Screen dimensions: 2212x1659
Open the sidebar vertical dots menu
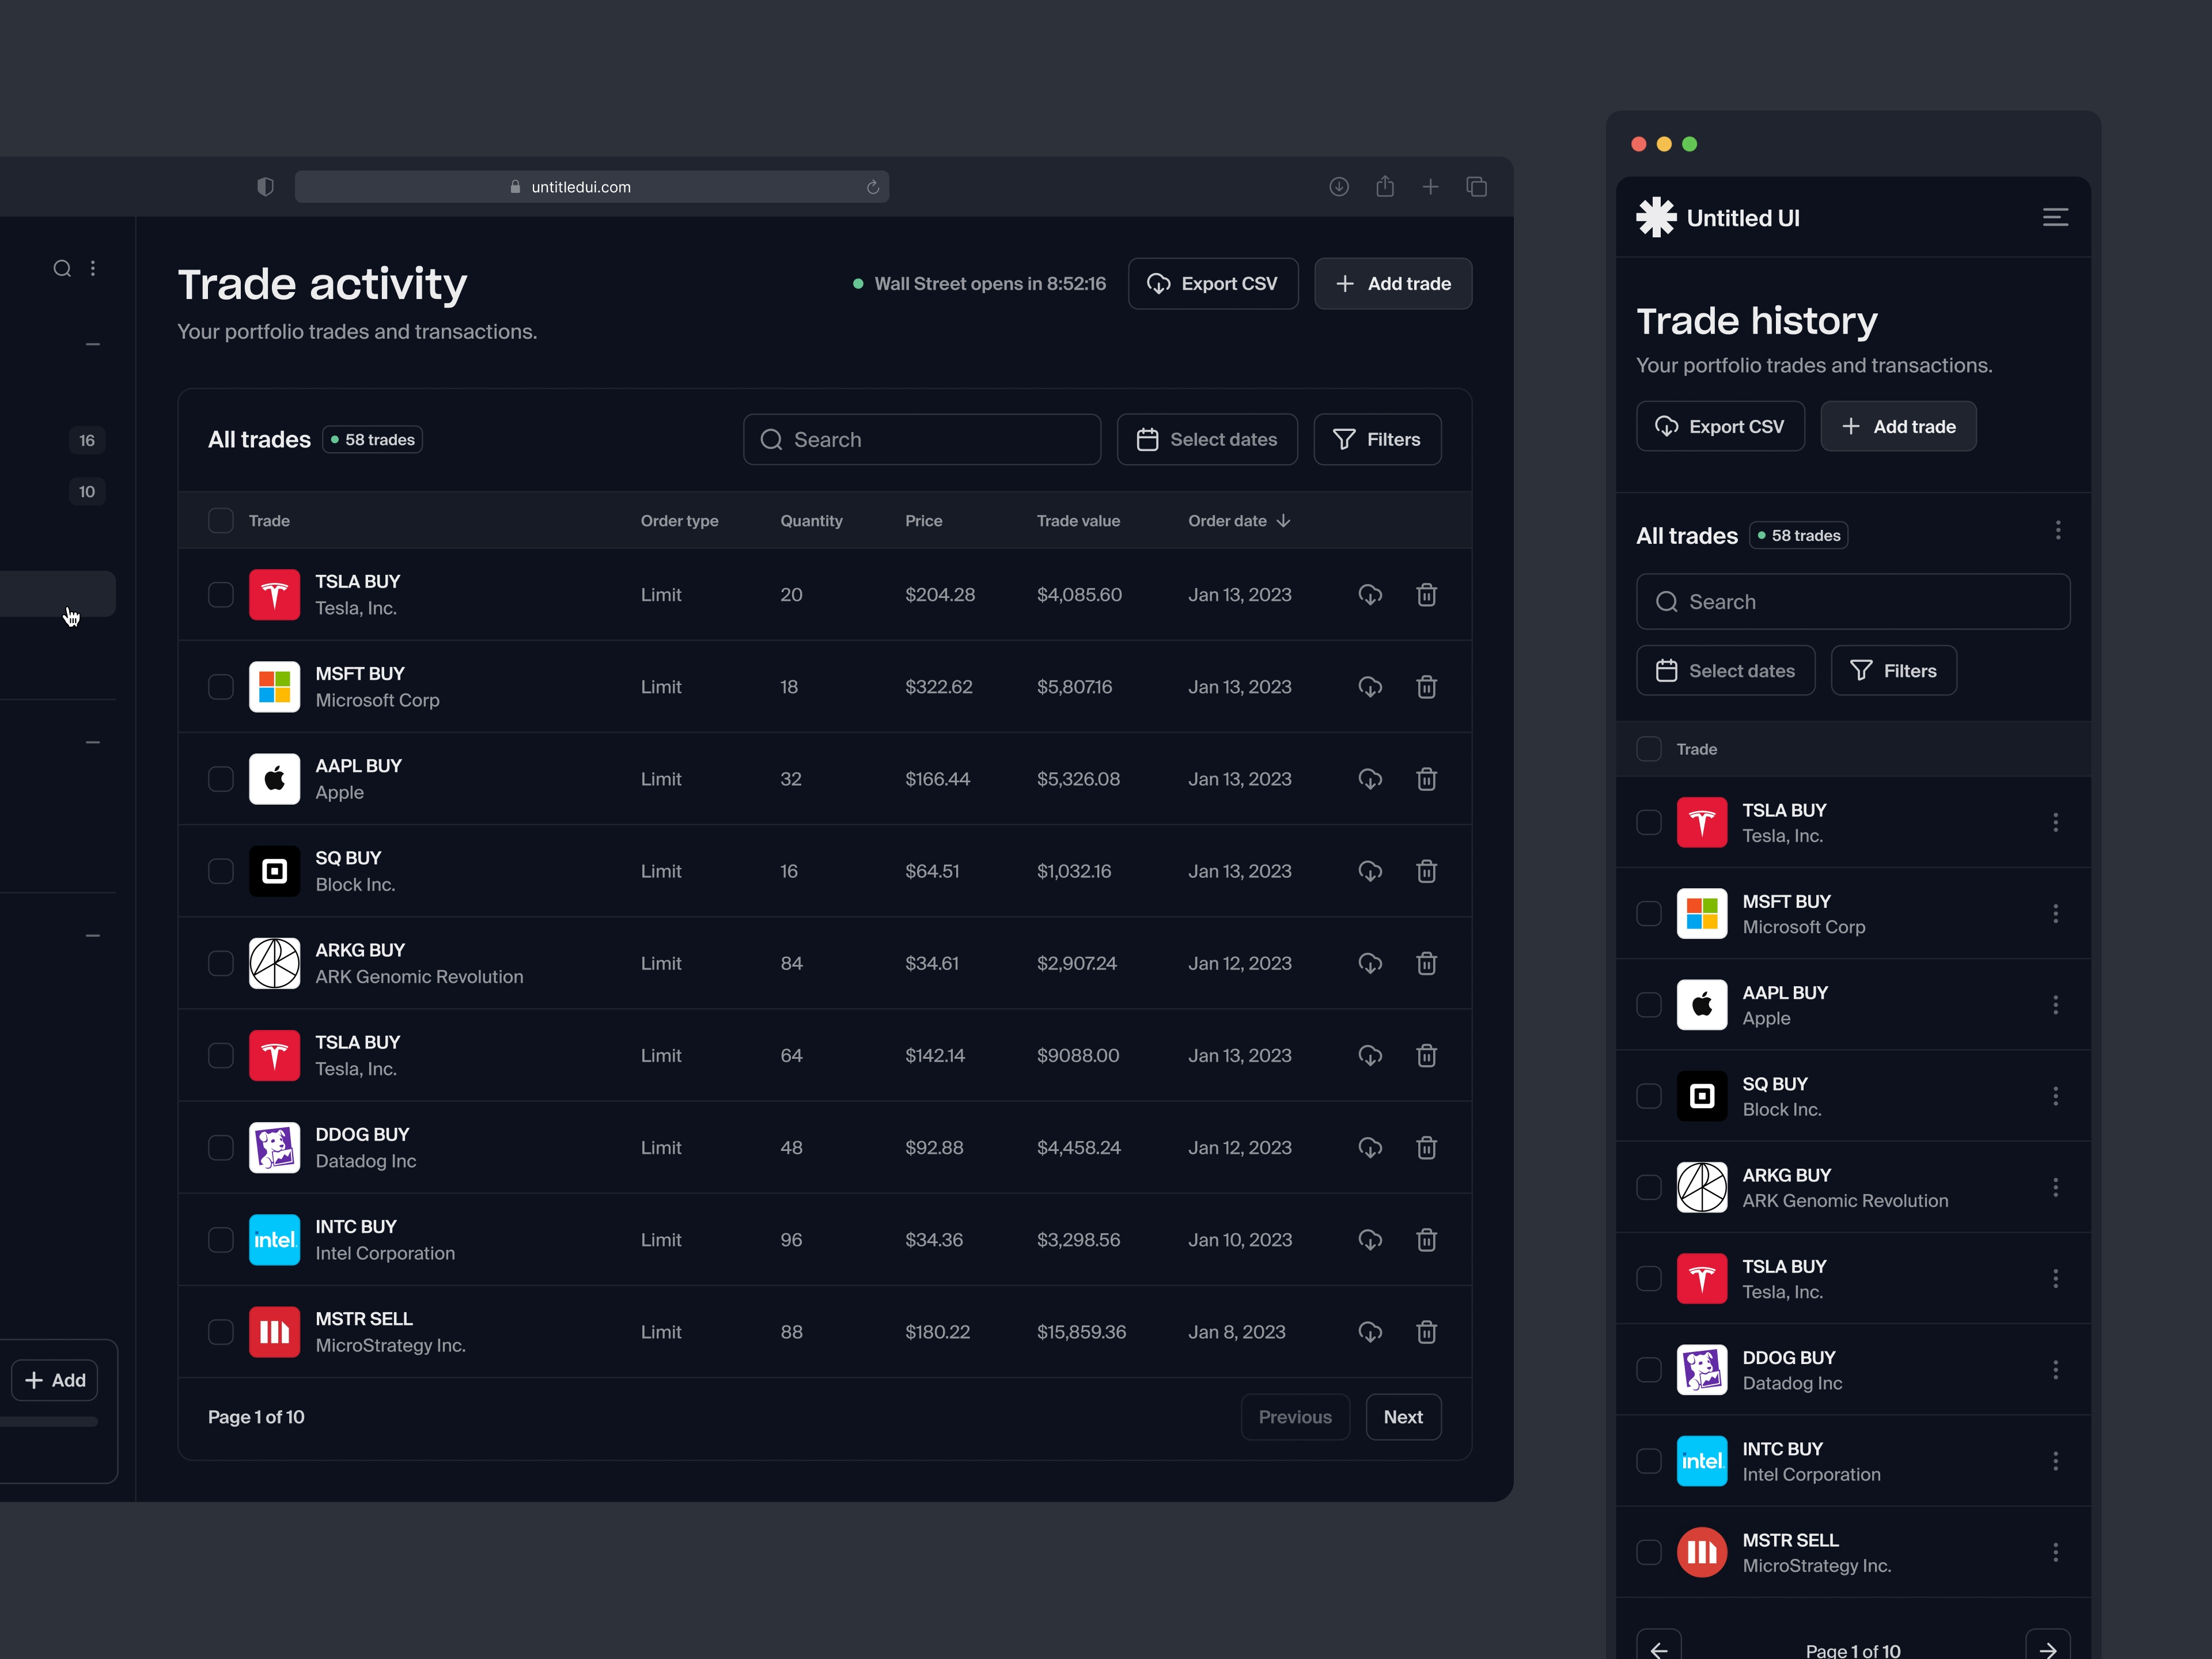(x=93, y=268)
